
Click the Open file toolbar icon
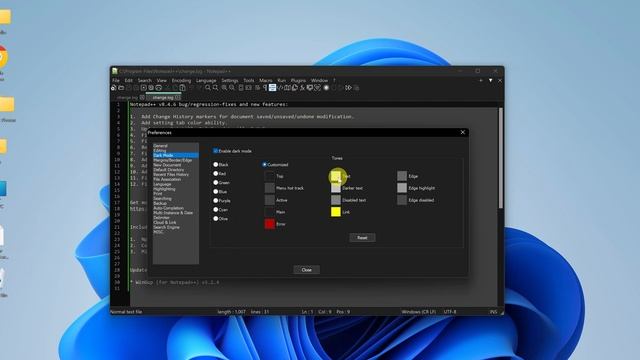coord(121,88)
